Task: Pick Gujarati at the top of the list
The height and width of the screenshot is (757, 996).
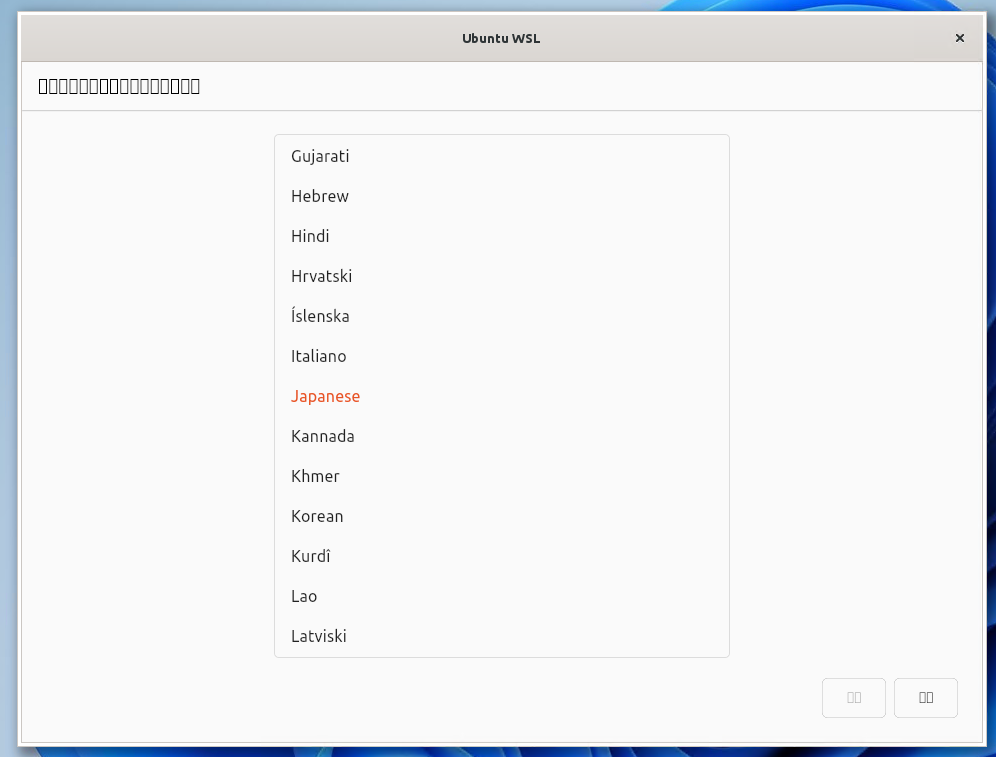Action: coord(320,156)
